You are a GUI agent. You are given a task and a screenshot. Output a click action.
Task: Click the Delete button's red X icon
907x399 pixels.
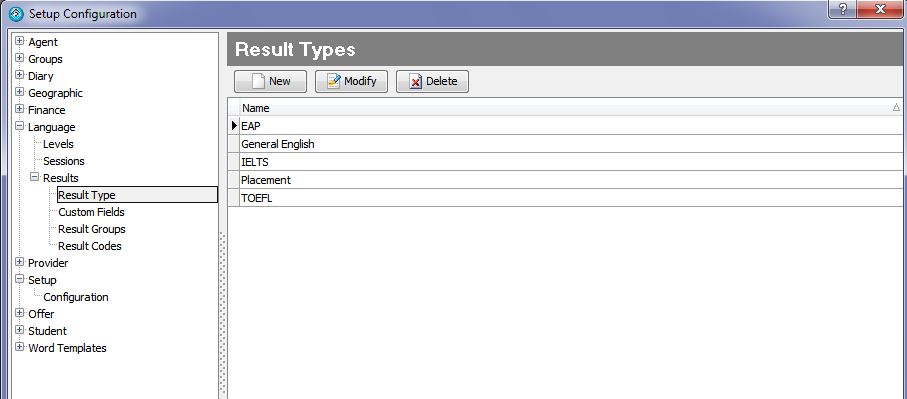click(x=415, y=82)
